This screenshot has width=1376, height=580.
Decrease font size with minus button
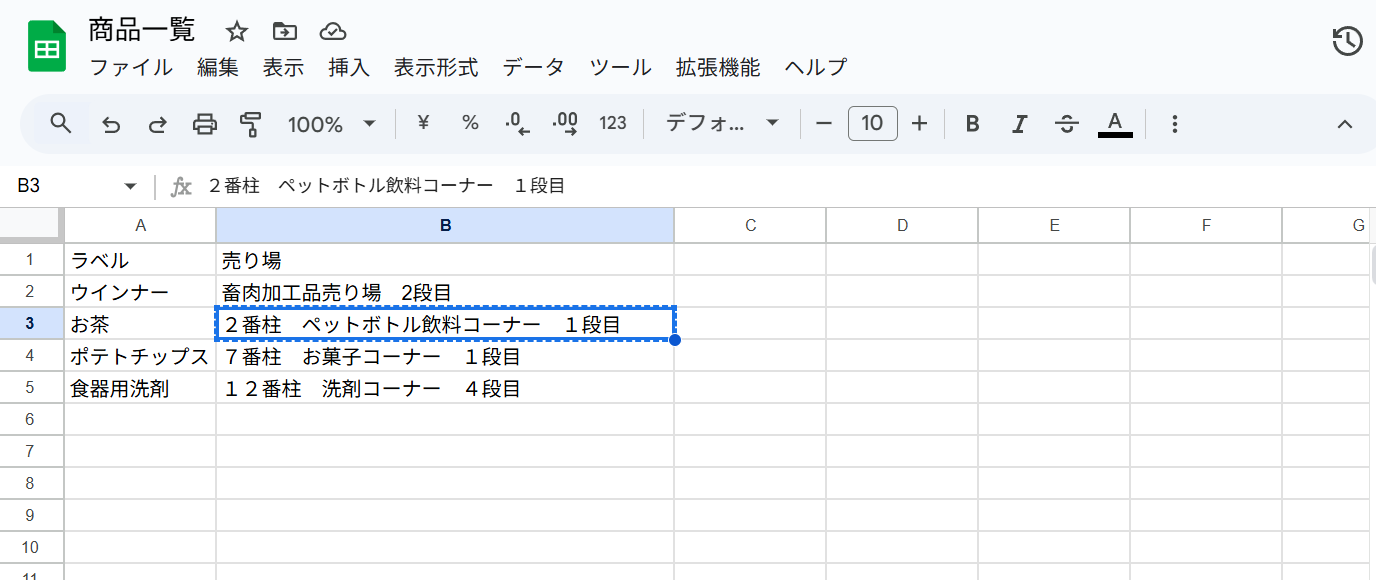point(824,123)
